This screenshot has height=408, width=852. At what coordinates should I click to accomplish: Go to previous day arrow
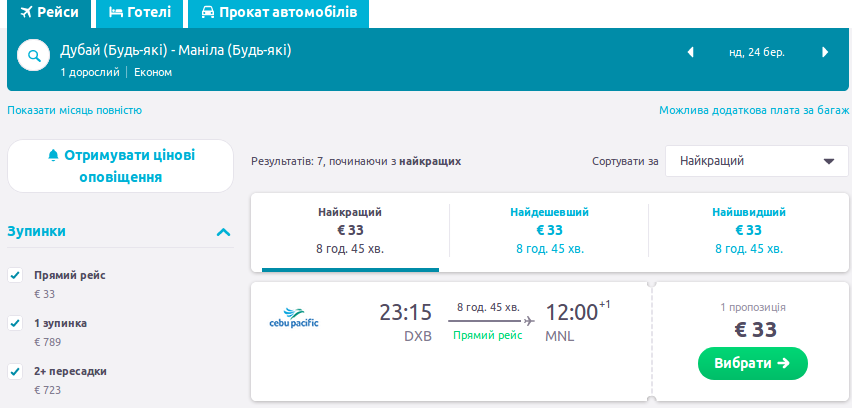pos(690,52)
